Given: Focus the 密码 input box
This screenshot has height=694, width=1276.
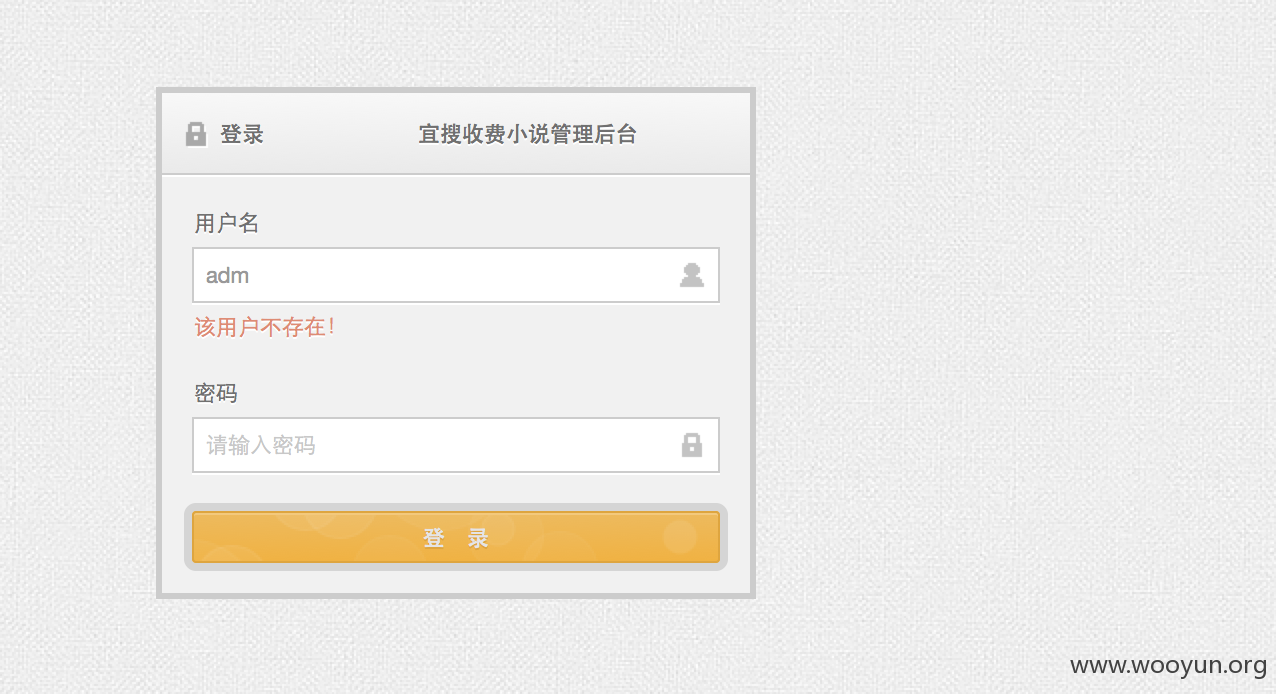Looking at the screenshot, I should point(456,445).
